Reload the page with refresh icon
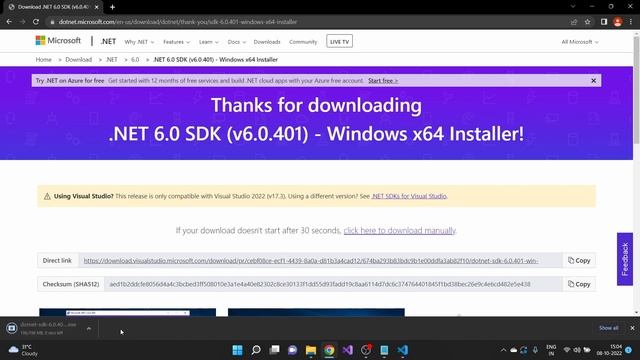The height and width of the screenshot is (360, 640). (36, 22)
